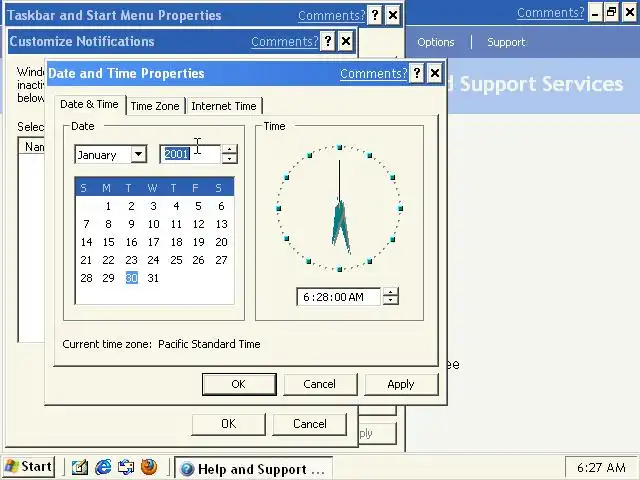Increase the time with up spinner
640x480 pixels.
point(391,292)
